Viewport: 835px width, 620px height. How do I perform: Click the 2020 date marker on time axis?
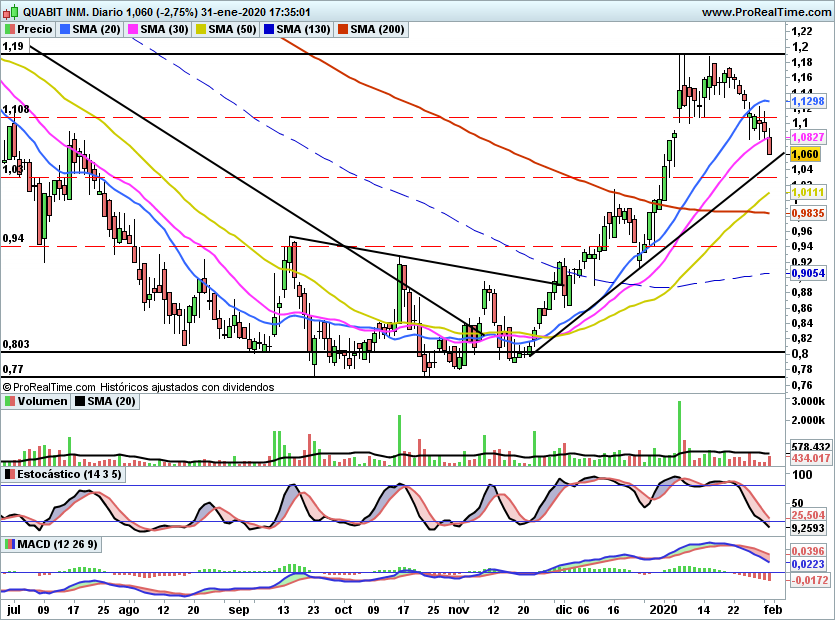[x=664, y=610]
